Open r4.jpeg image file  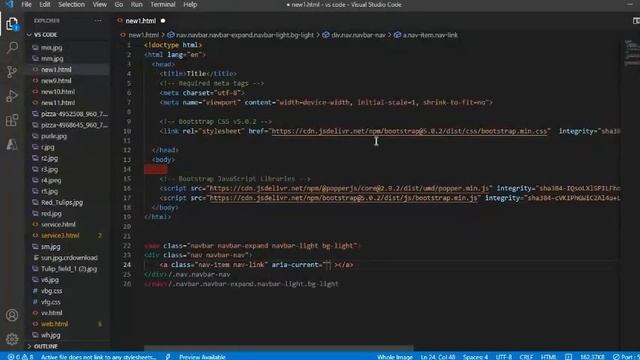click(x=51, y=180)
